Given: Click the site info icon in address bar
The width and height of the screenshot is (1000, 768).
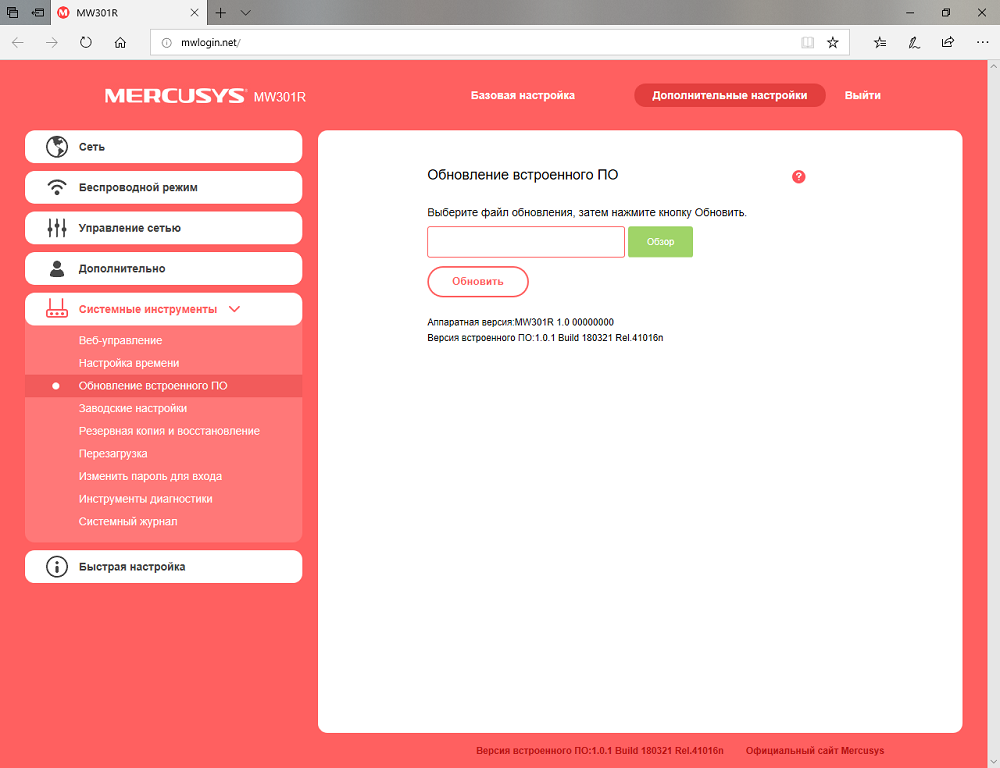Looking at the screenshot, I should (166, 43).
